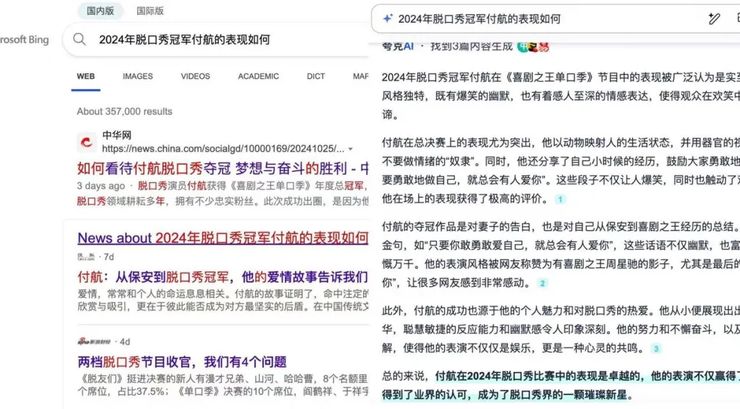Click the Bing search magnifier icon
The width and height of the screenshot is (740, 409).
pos(79,40)
